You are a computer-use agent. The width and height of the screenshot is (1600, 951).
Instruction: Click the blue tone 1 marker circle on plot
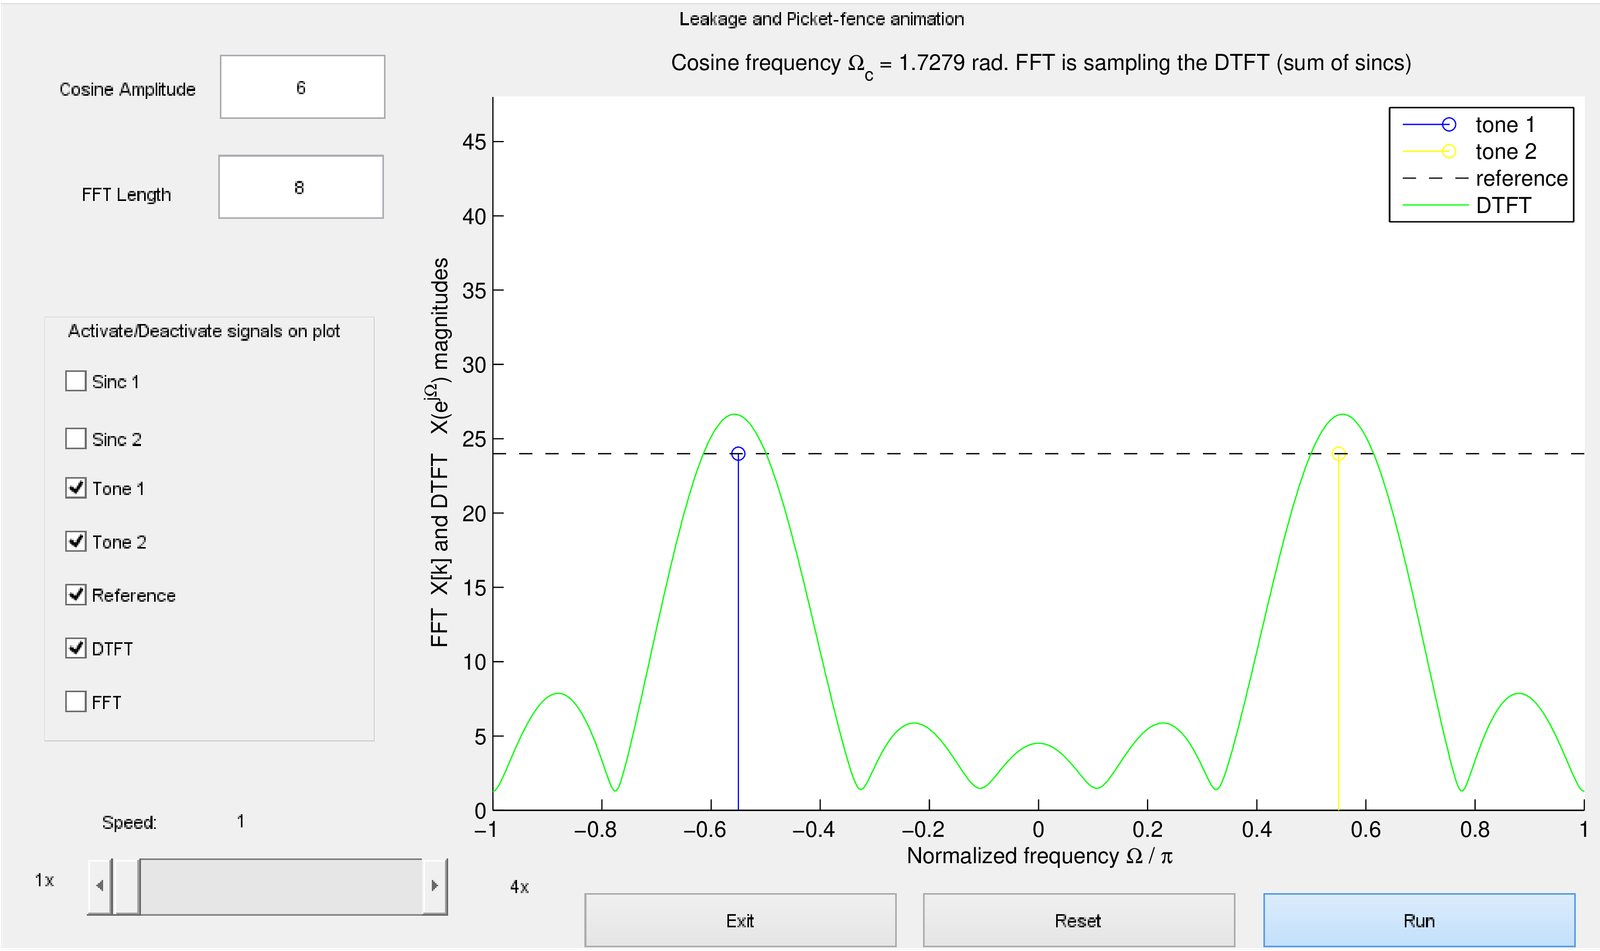point(738,454)
